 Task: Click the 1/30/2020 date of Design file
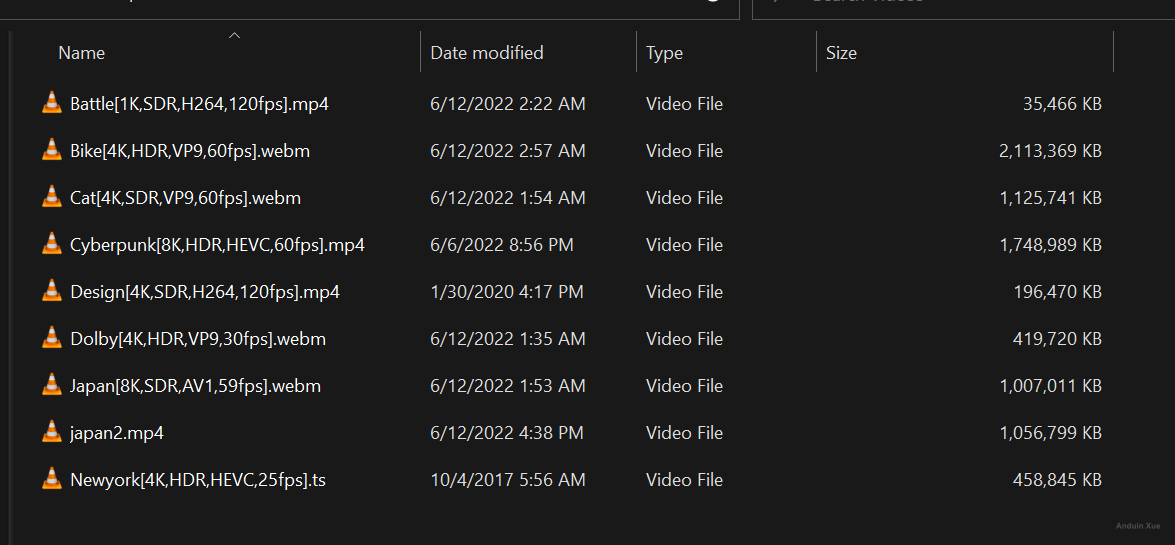[x=505, y=292]
